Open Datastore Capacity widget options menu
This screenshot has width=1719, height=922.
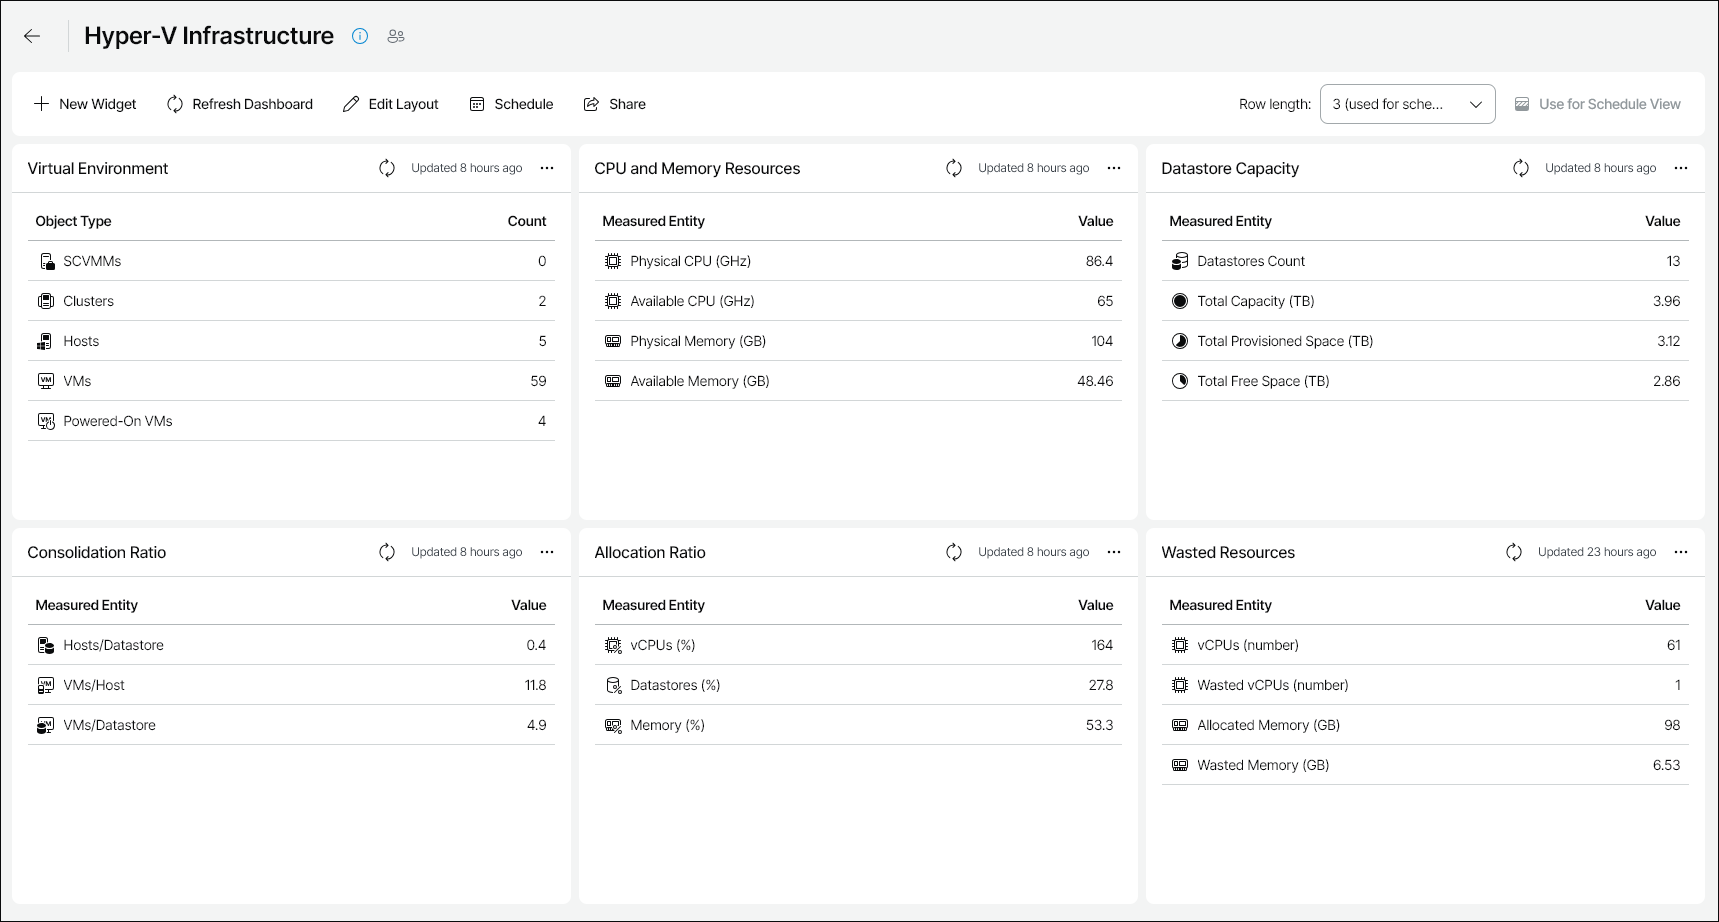pos(1681,168)
